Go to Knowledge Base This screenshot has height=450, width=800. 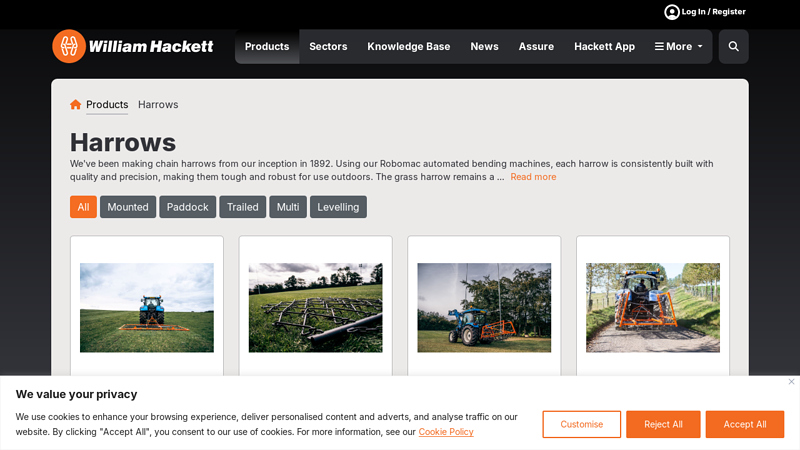coord(409,46)
